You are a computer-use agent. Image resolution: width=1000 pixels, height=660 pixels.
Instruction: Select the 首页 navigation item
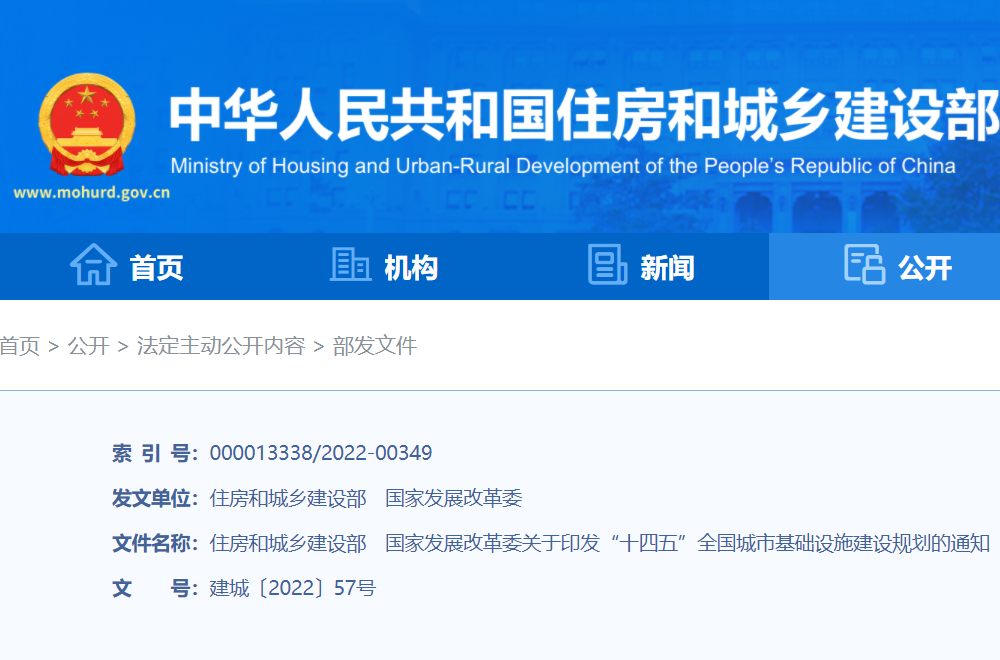[155, 267]
